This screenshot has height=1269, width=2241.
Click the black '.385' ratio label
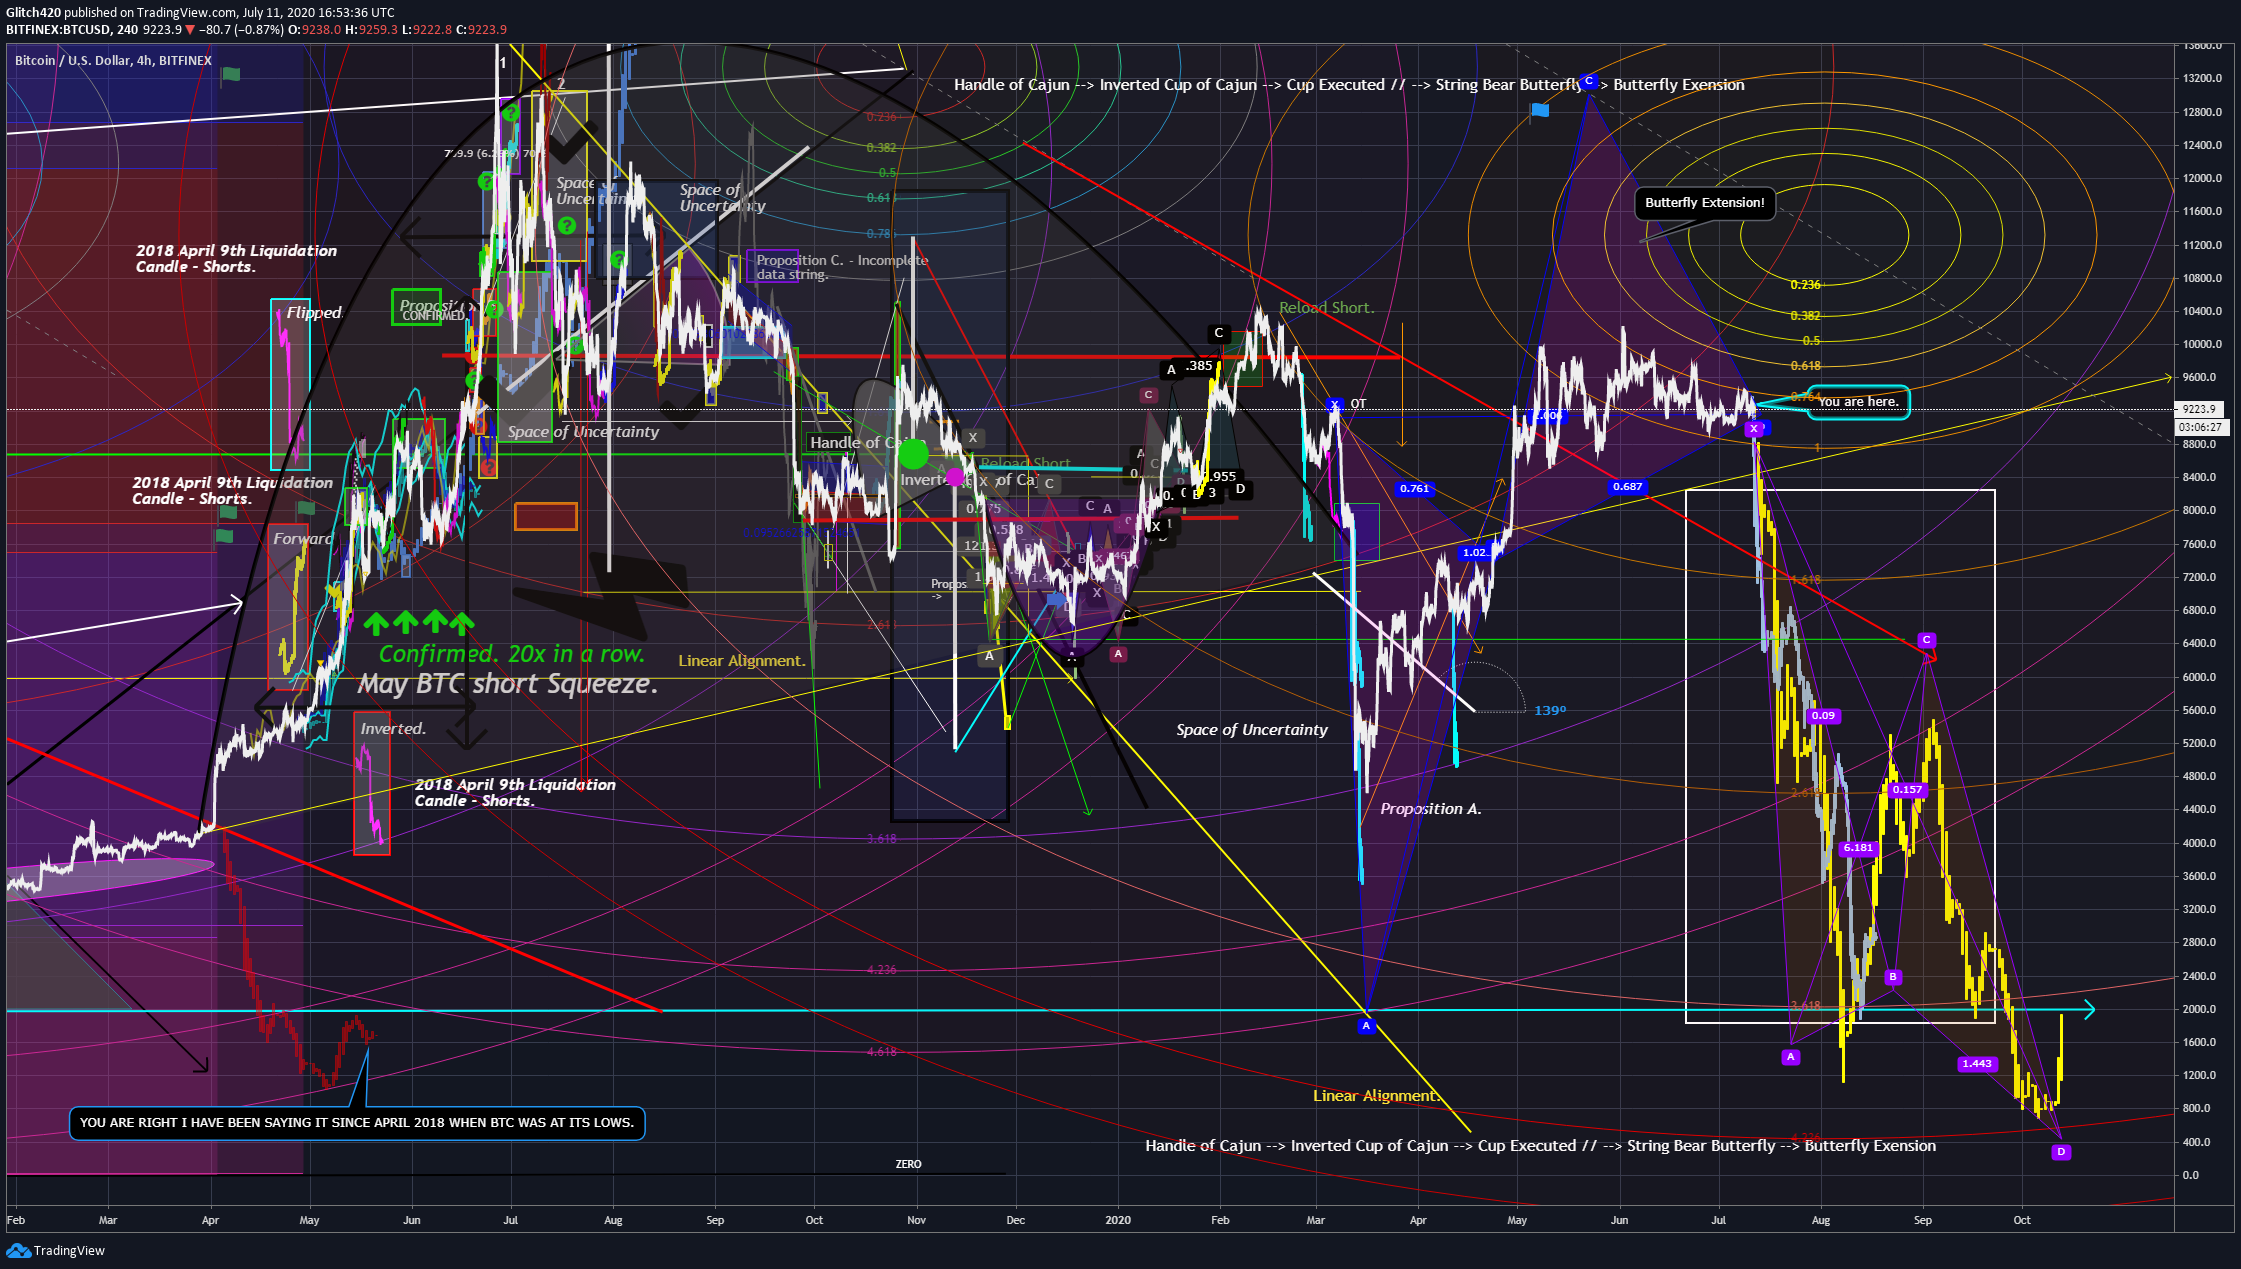(1198, 366)
